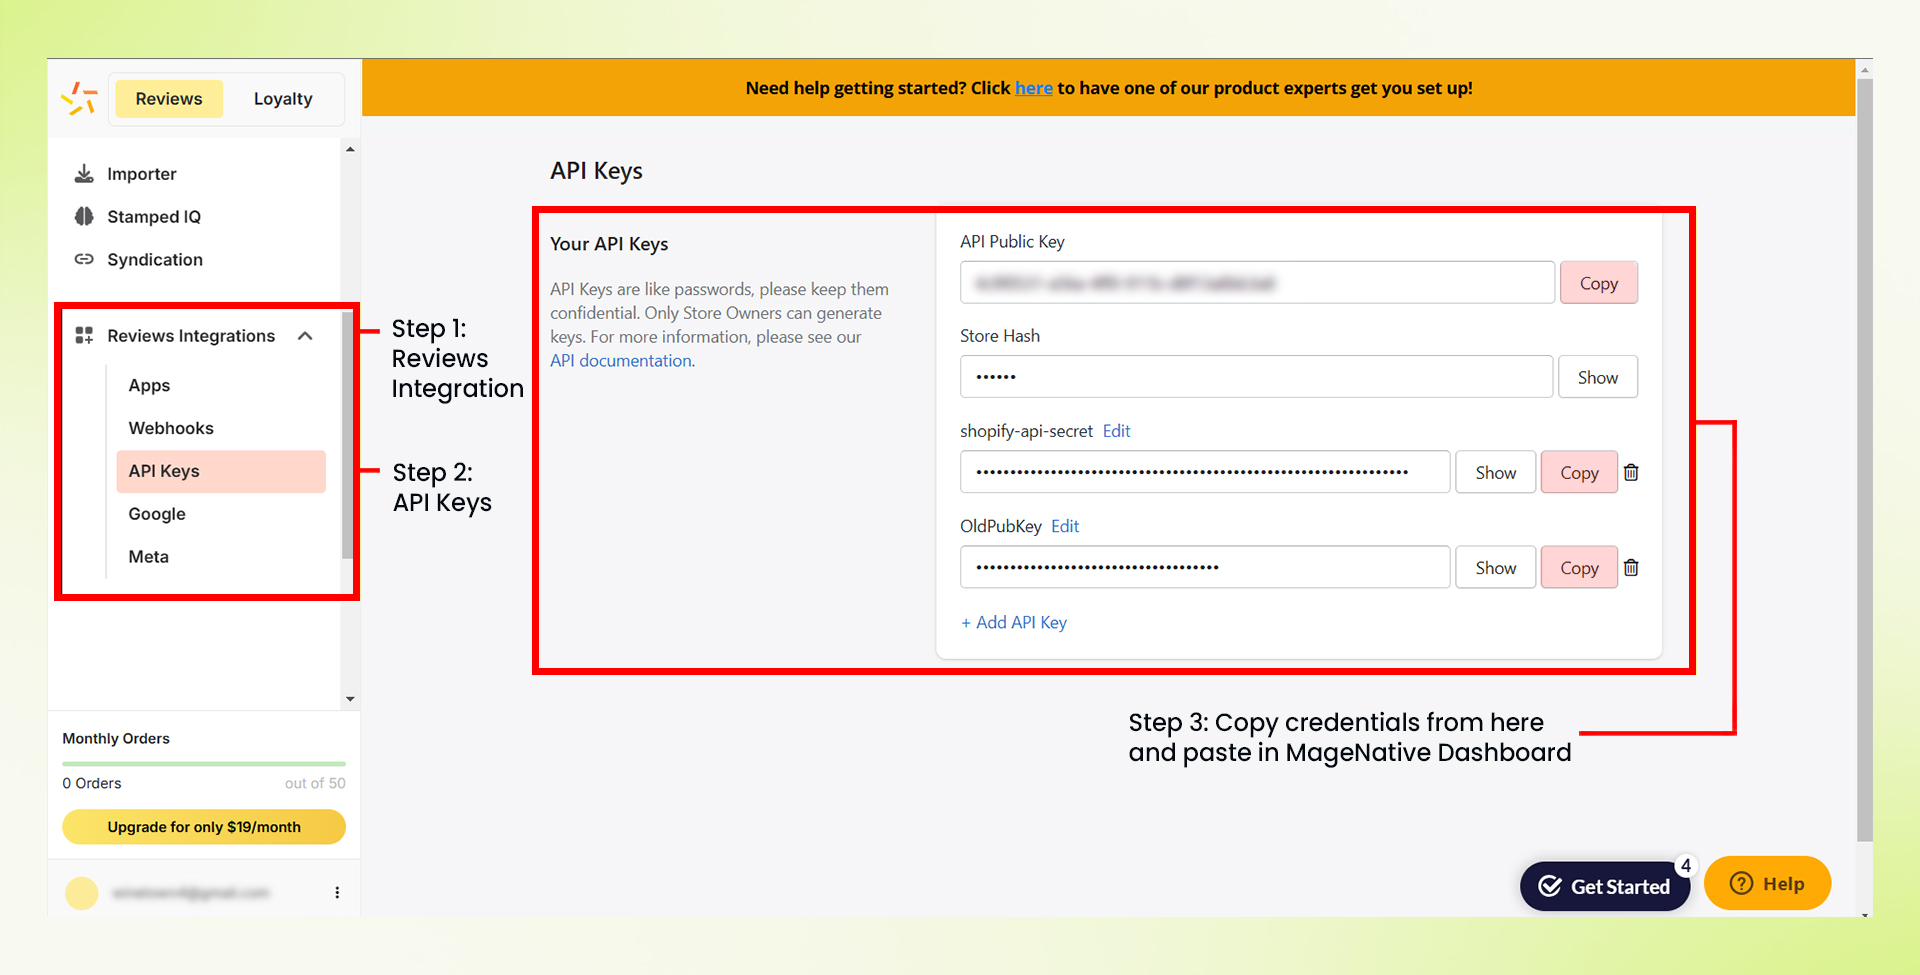
Task: Check the Monthly Orders progress bar
Action: coord(203,762)
